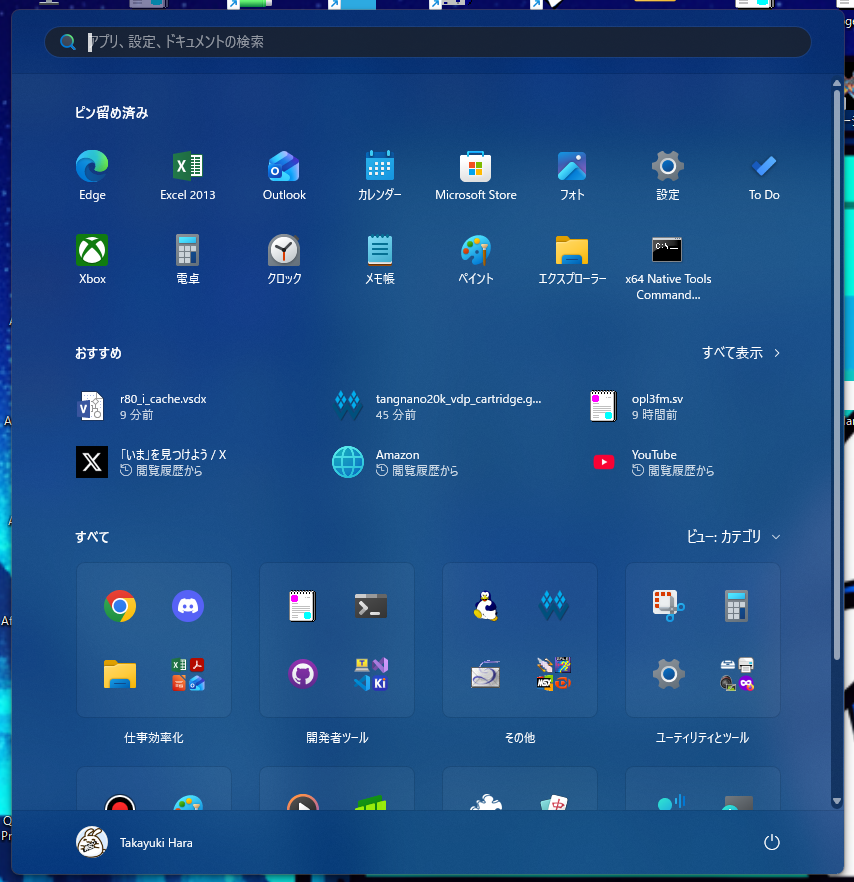The height and width of the screenshot is (882, 854).
Task: Expand the 仕事効率化 folder's small app group
Action: point(188,674)
